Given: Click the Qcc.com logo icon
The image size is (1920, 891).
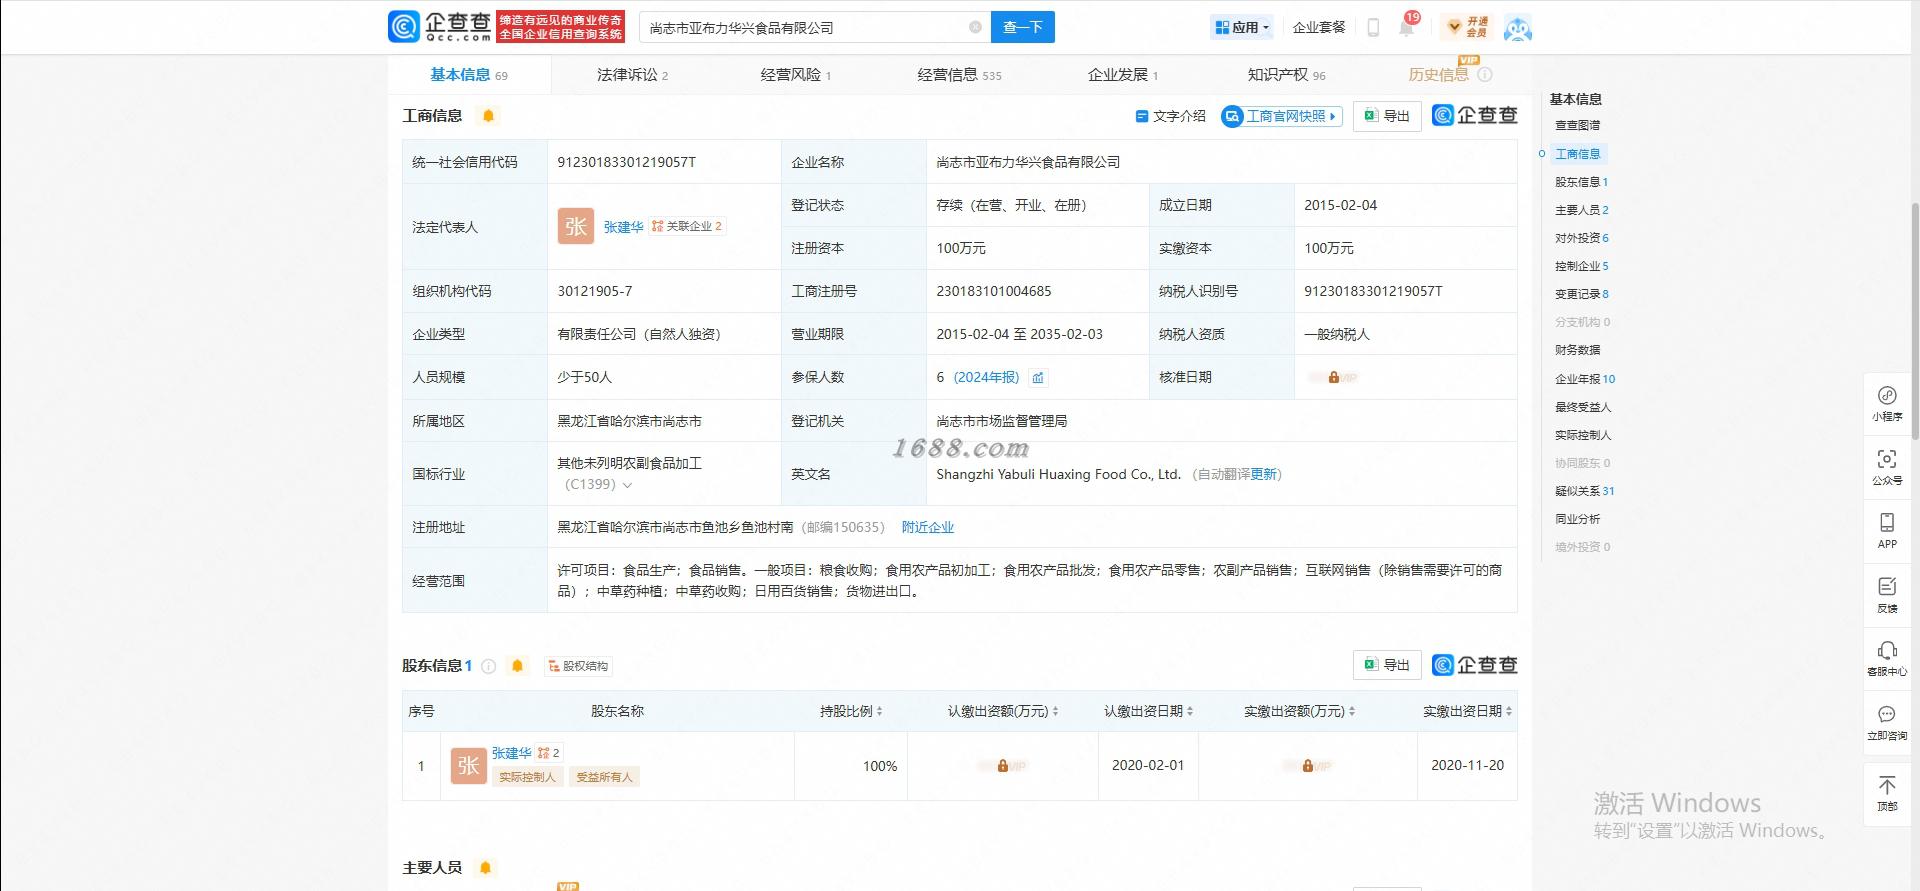Looking at the screenshot, I should 404,27.
